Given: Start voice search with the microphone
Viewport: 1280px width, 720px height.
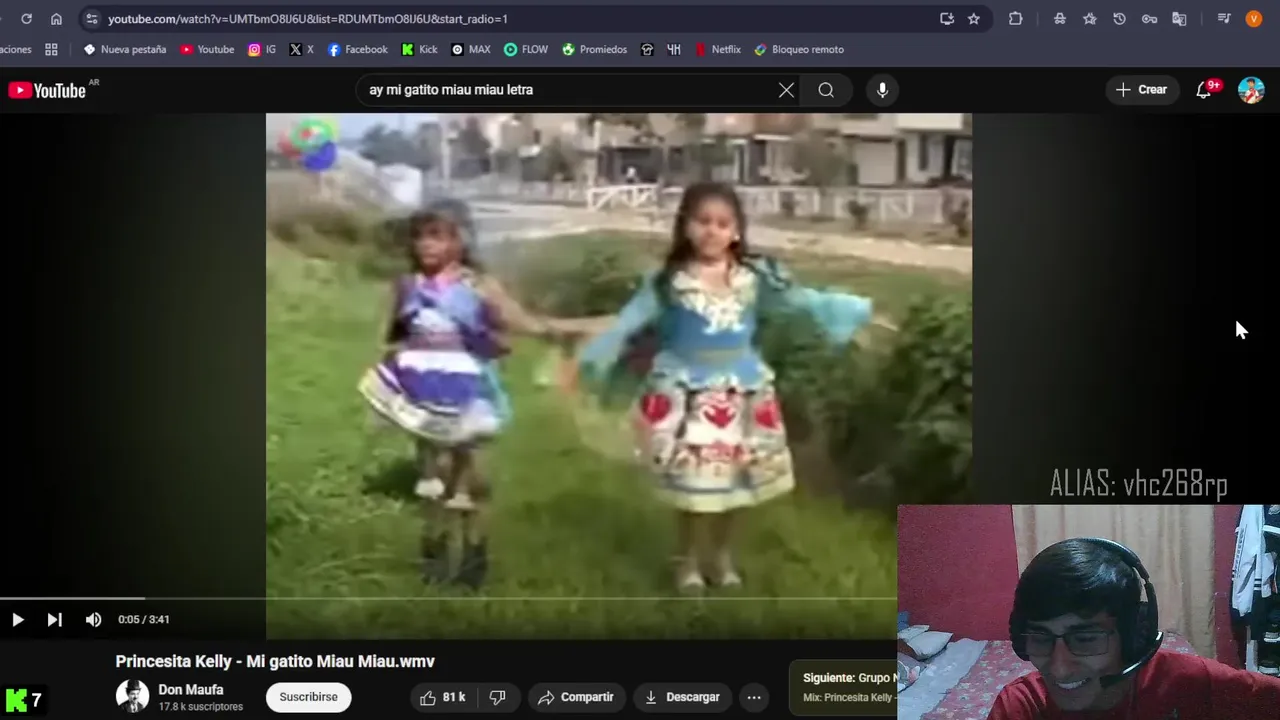Looking at the screenshot, I should pos(882,90).
